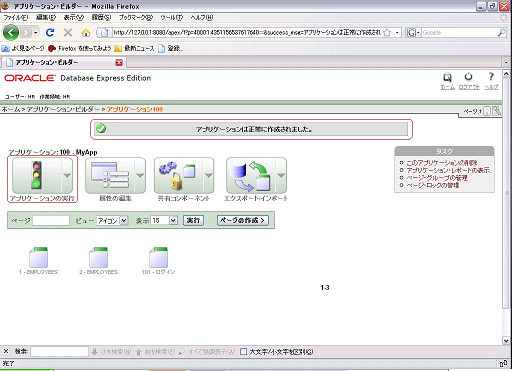Click the 次を検索 down arrow icon

point(95,352)
